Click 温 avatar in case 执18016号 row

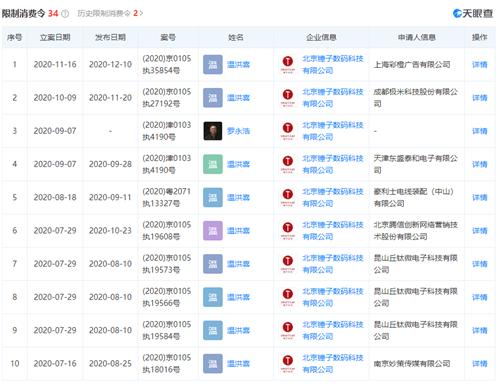coord(213,363)
